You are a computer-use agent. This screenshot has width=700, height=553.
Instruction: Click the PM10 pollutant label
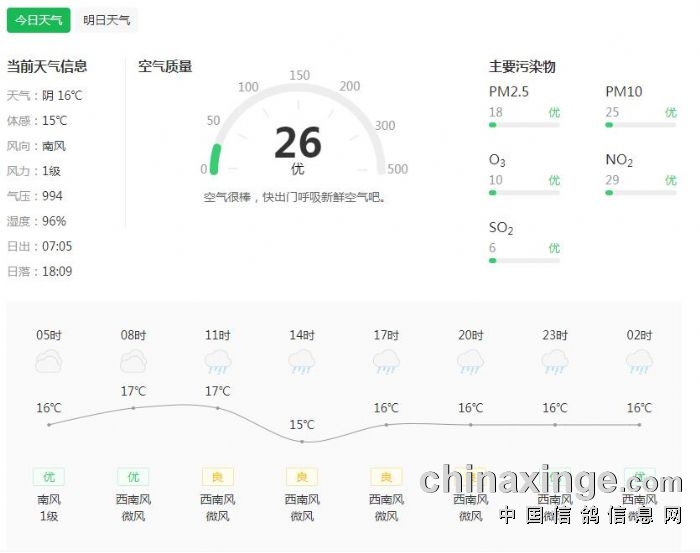point(624,91)
